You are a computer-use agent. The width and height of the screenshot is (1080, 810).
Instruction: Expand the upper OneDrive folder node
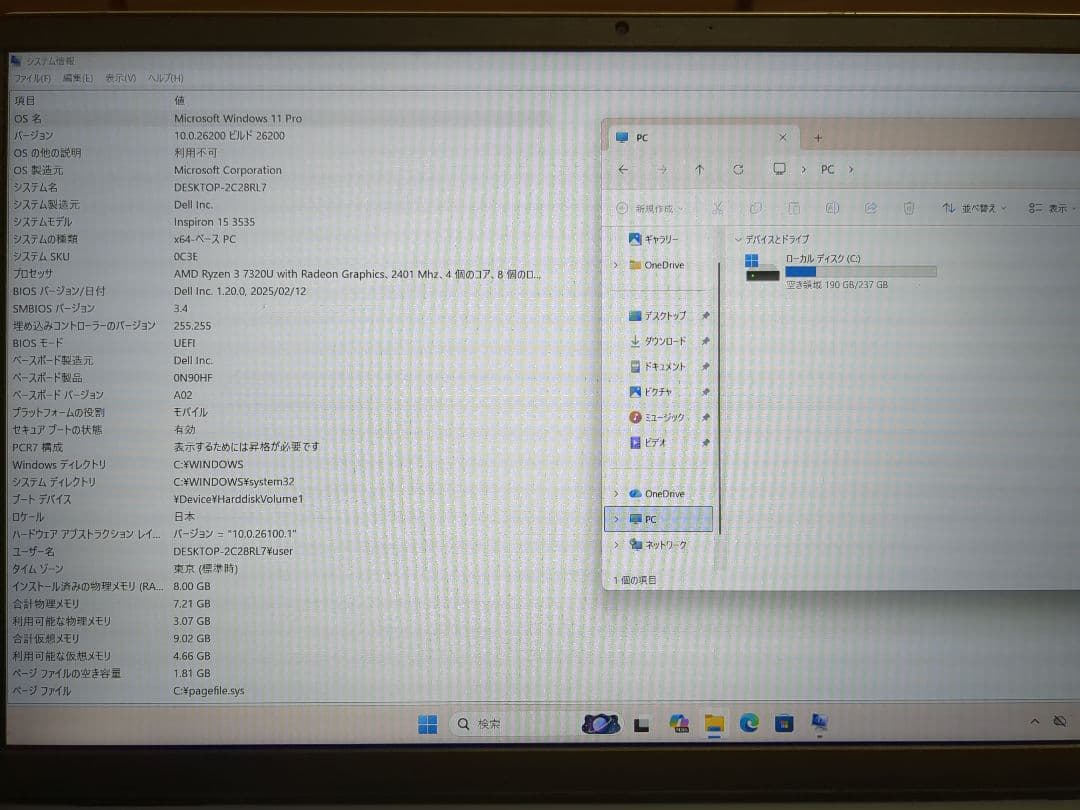coord(616,264)
